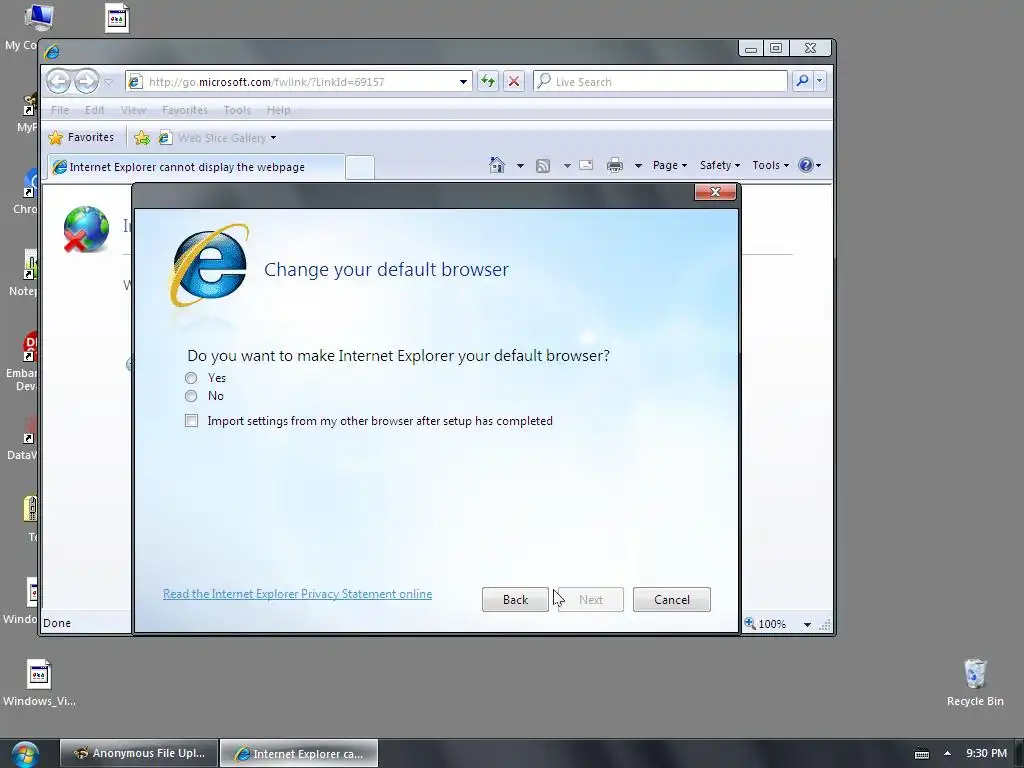Click the Live Search input box
Viewport: 1024px width, 768px height.
point(661,82)
